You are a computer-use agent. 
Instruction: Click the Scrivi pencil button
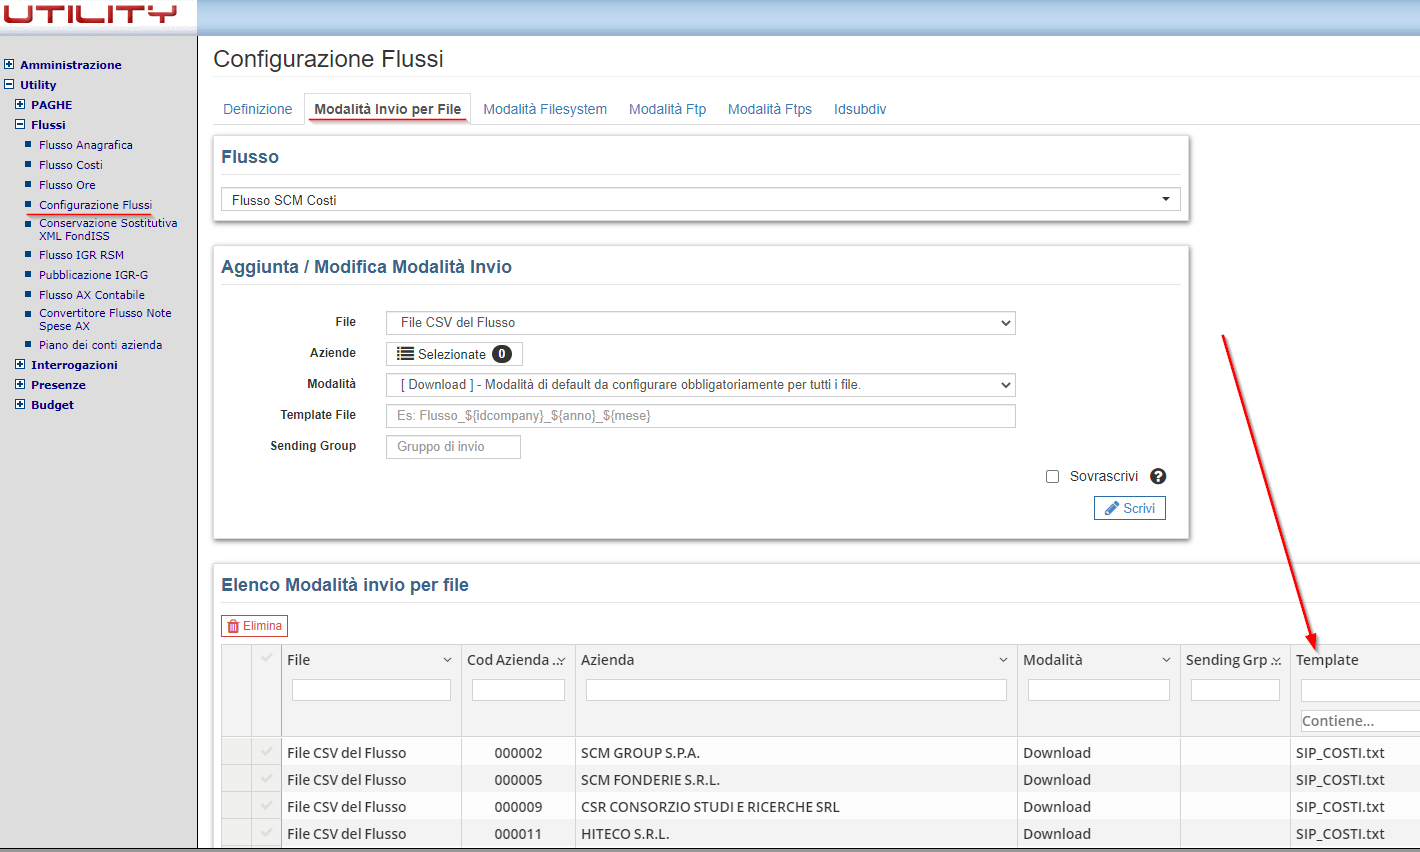(1129, 509)
